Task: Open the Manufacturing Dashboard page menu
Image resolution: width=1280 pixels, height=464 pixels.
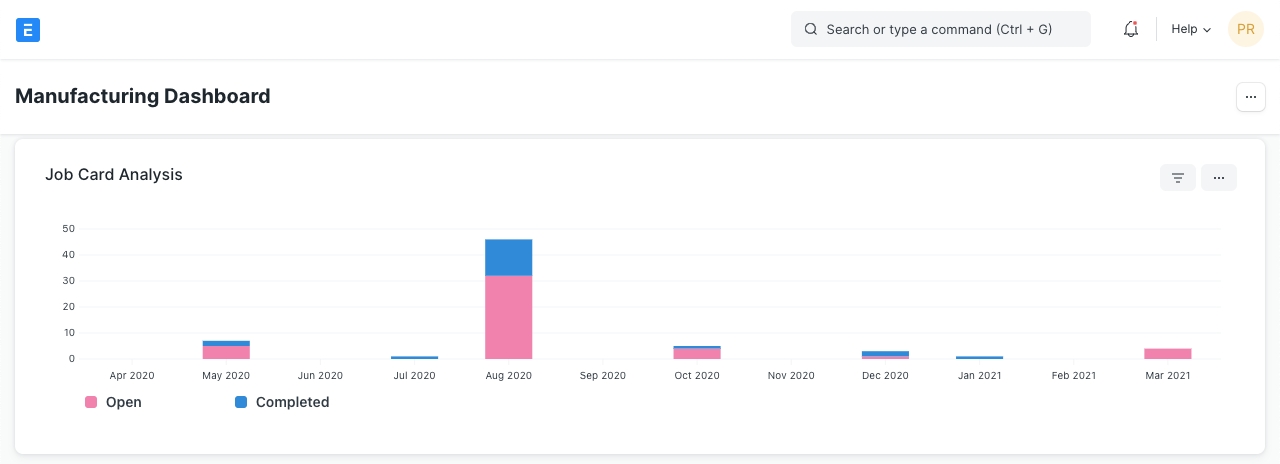Action: (x=1251, y=97)
